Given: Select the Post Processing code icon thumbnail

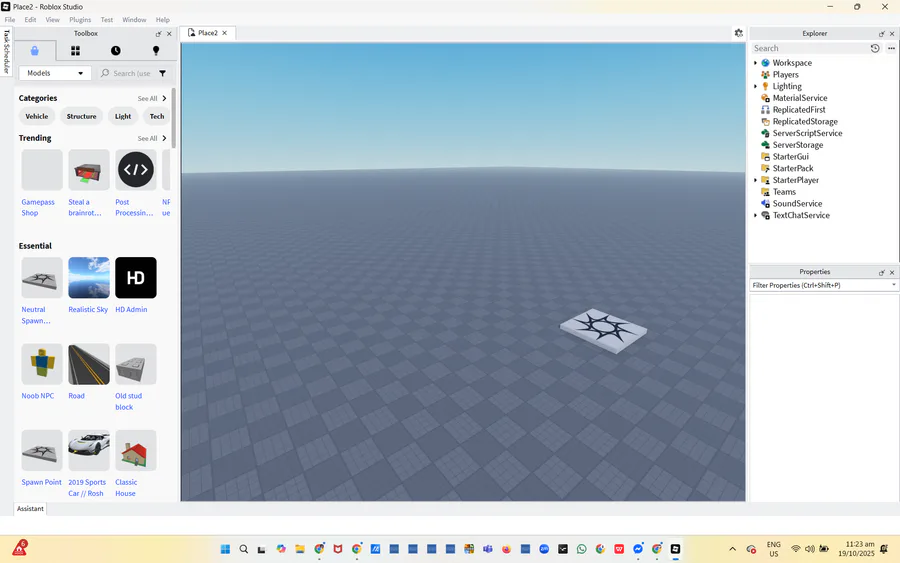Looking at the screenshot, I should coord(136,170).
